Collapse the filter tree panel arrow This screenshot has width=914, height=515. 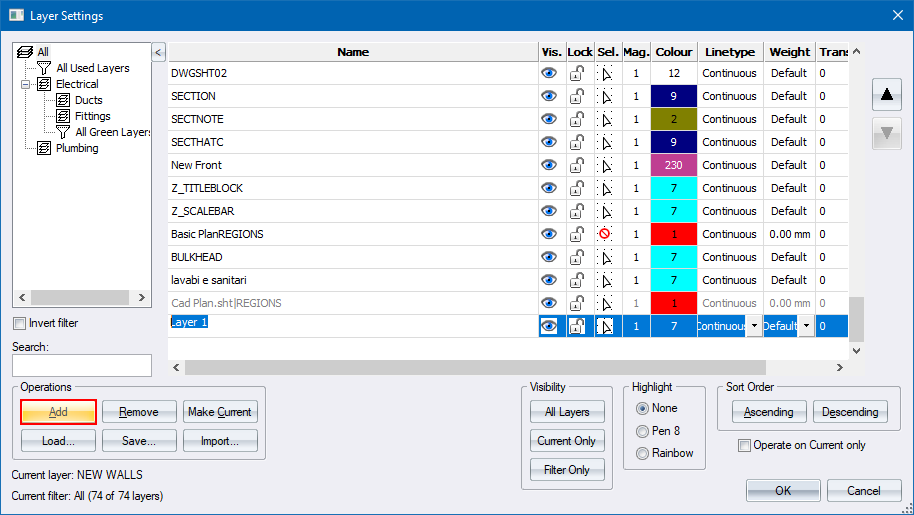[x=158, y=51]
